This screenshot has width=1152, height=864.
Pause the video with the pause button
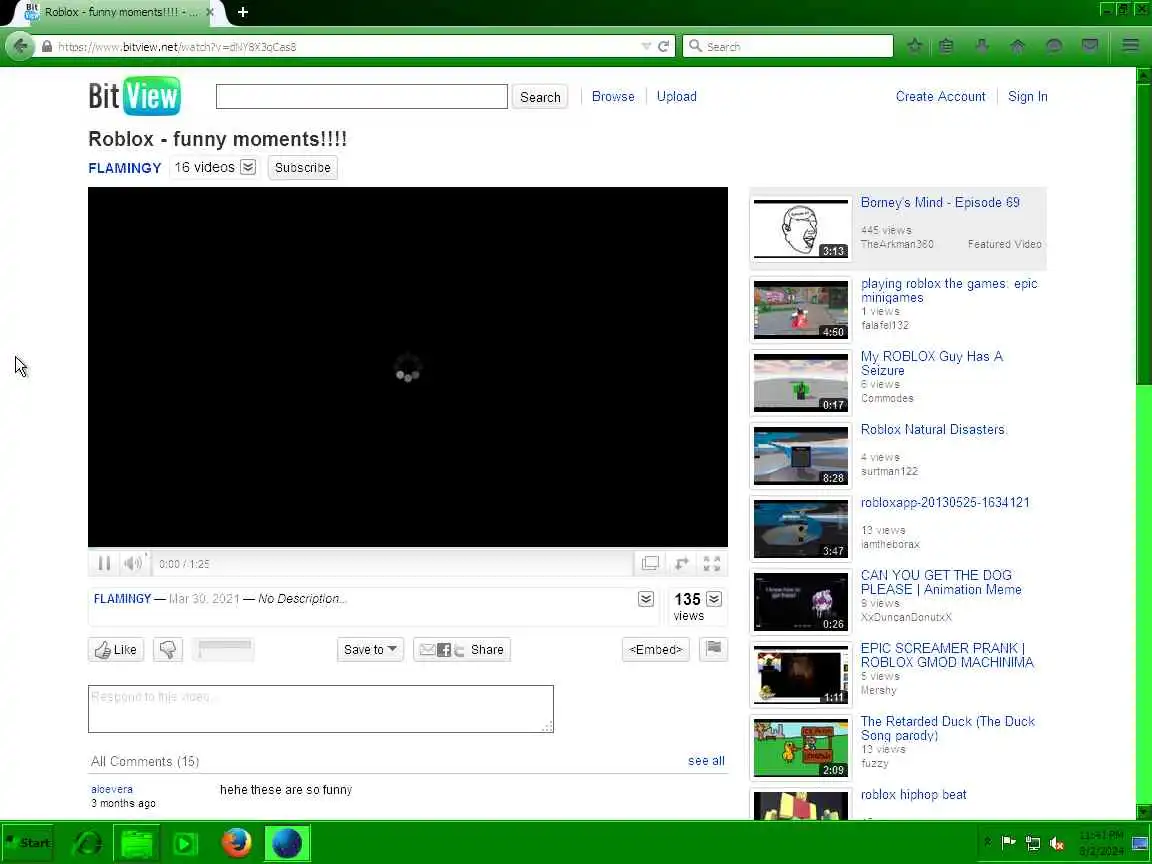click(x=104, y=564)
